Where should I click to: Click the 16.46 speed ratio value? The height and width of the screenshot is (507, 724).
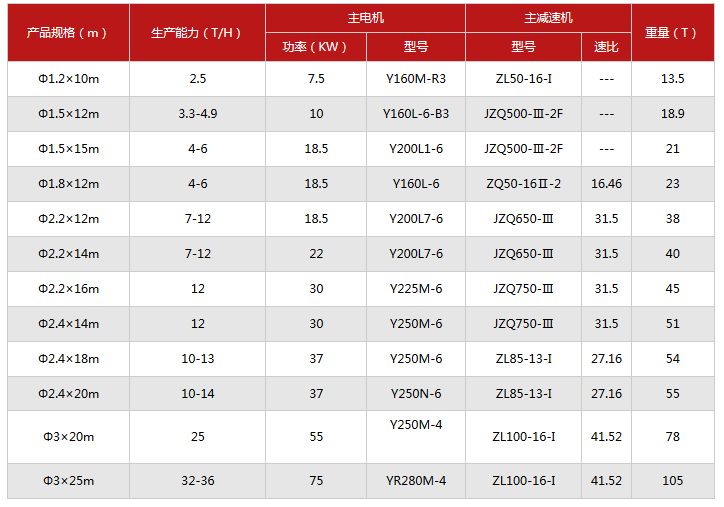(606, 184)
